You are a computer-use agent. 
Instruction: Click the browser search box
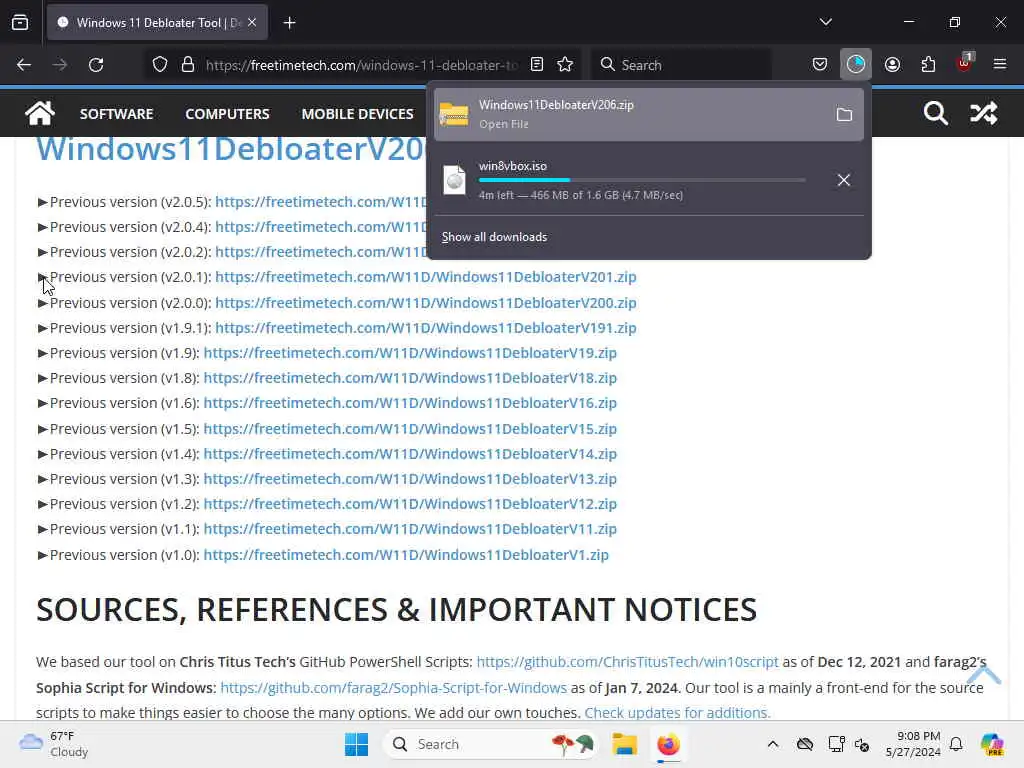pyautogui.click(x=682, y=65)
